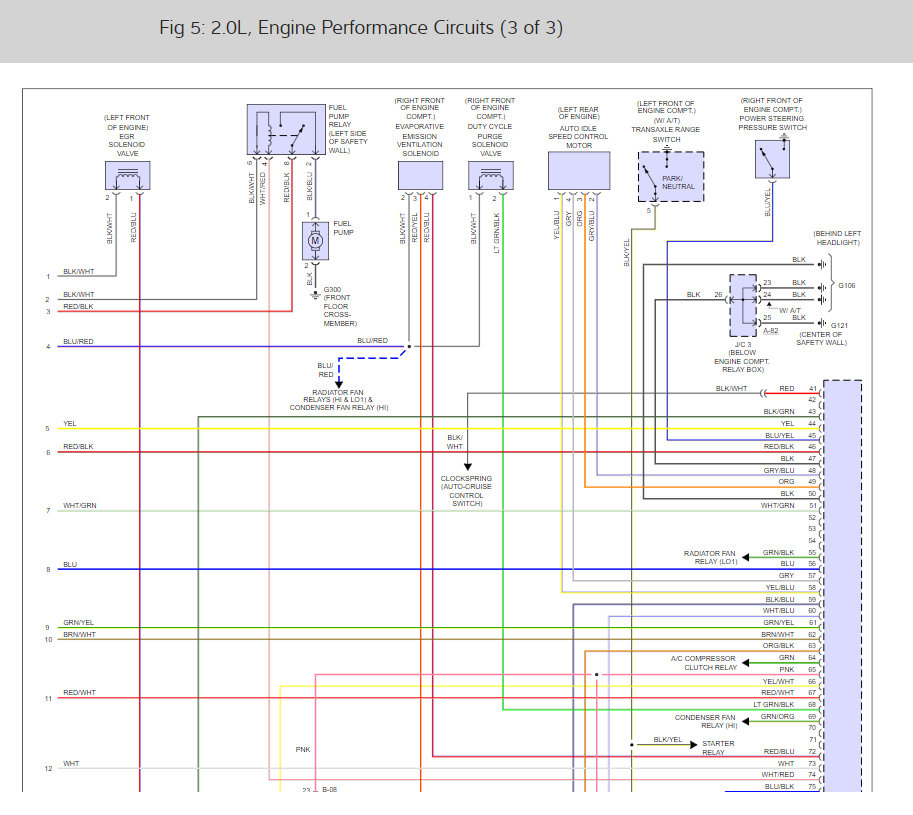Click the G300 ground symbol below fuel pump
This screenshot has width=913, height=815.
pyautogui.click(x=315, y=295)
